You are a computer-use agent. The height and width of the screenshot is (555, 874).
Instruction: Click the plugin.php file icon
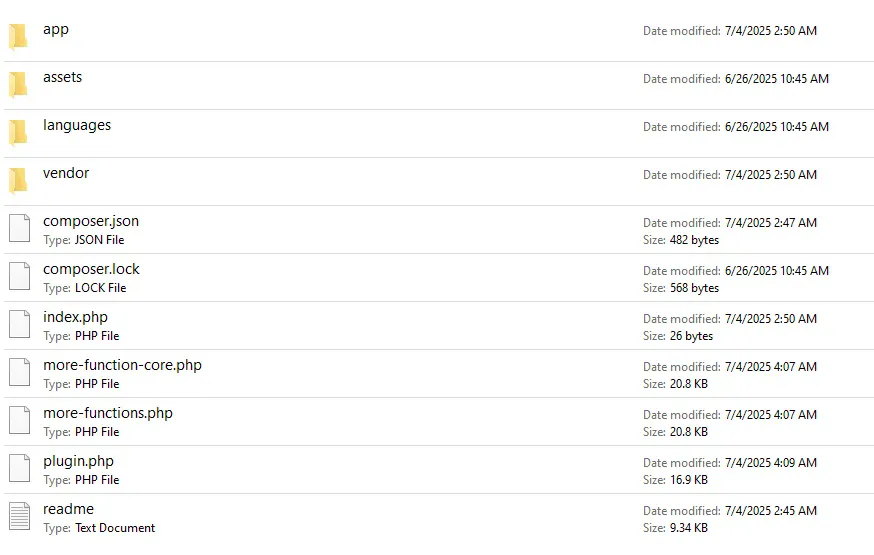[x=20, y=469]
